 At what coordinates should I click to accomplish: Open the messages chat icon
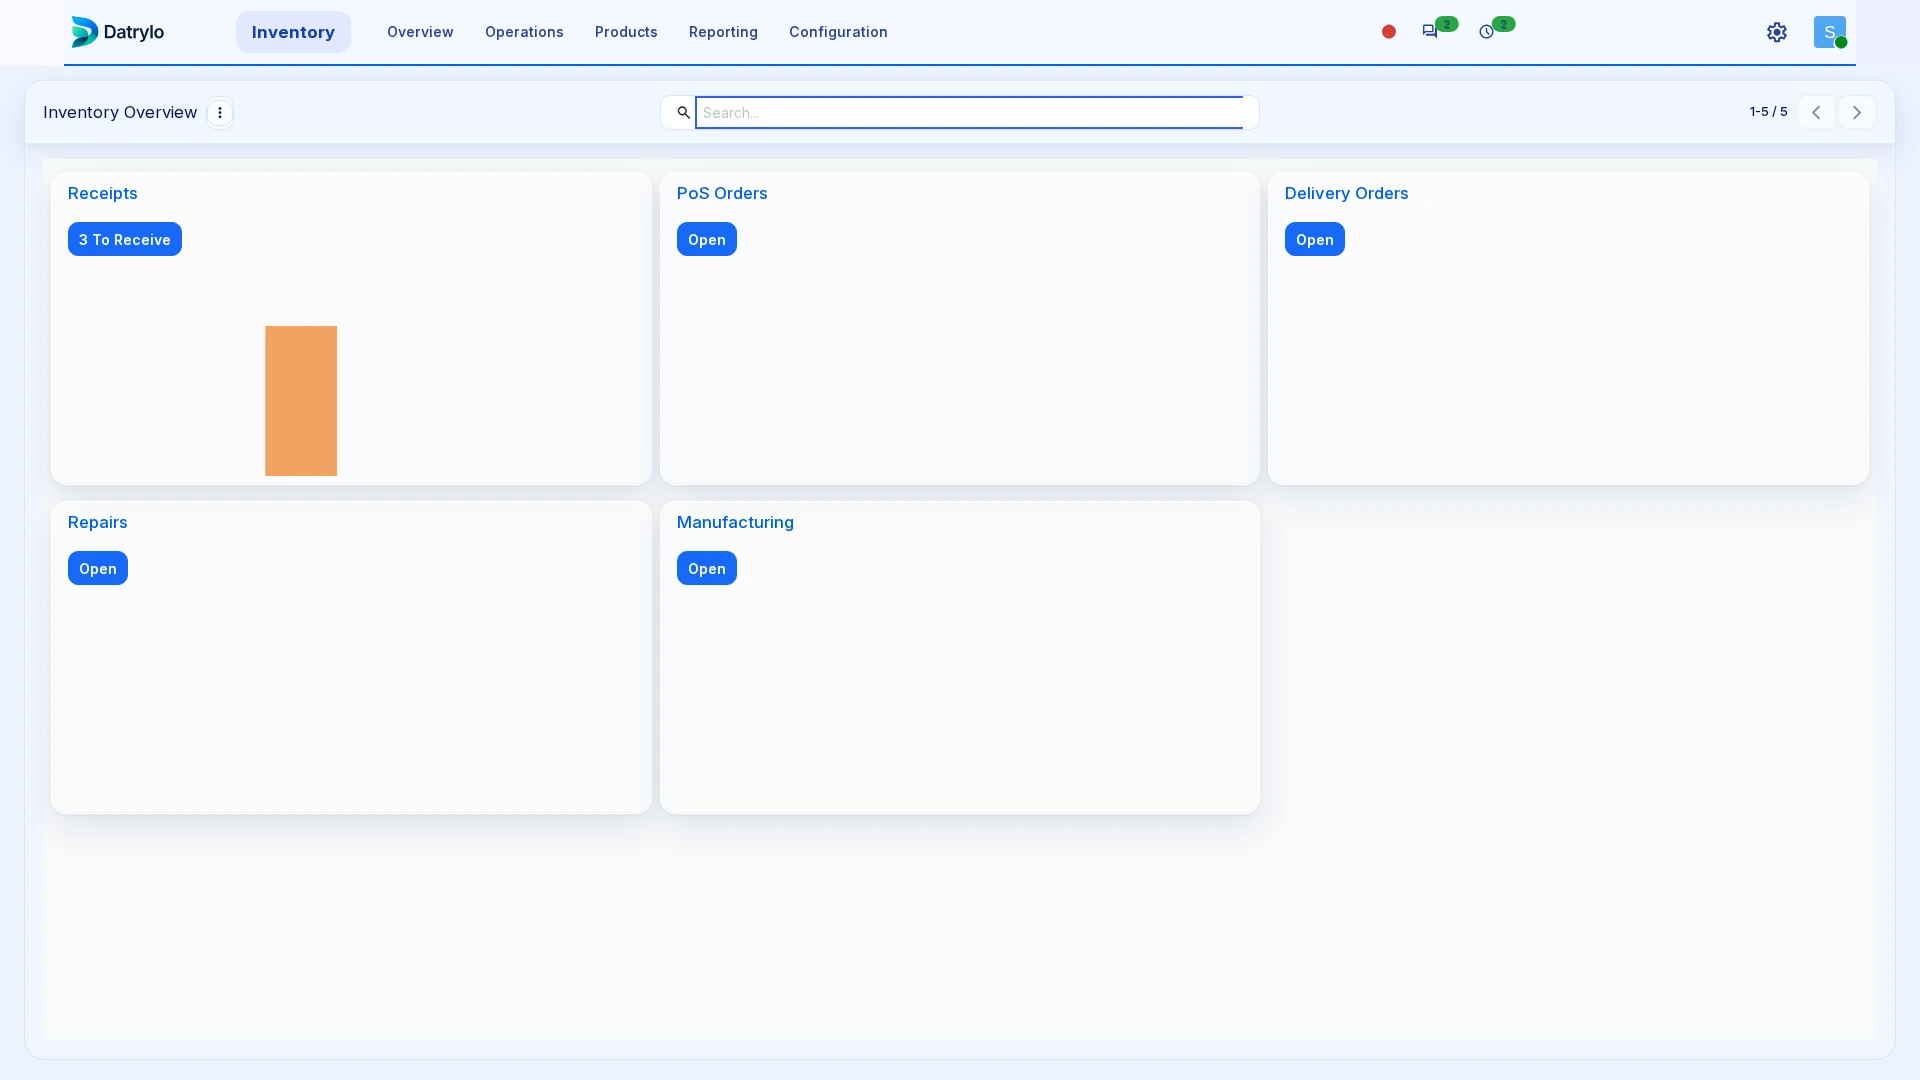(1430, 32)
